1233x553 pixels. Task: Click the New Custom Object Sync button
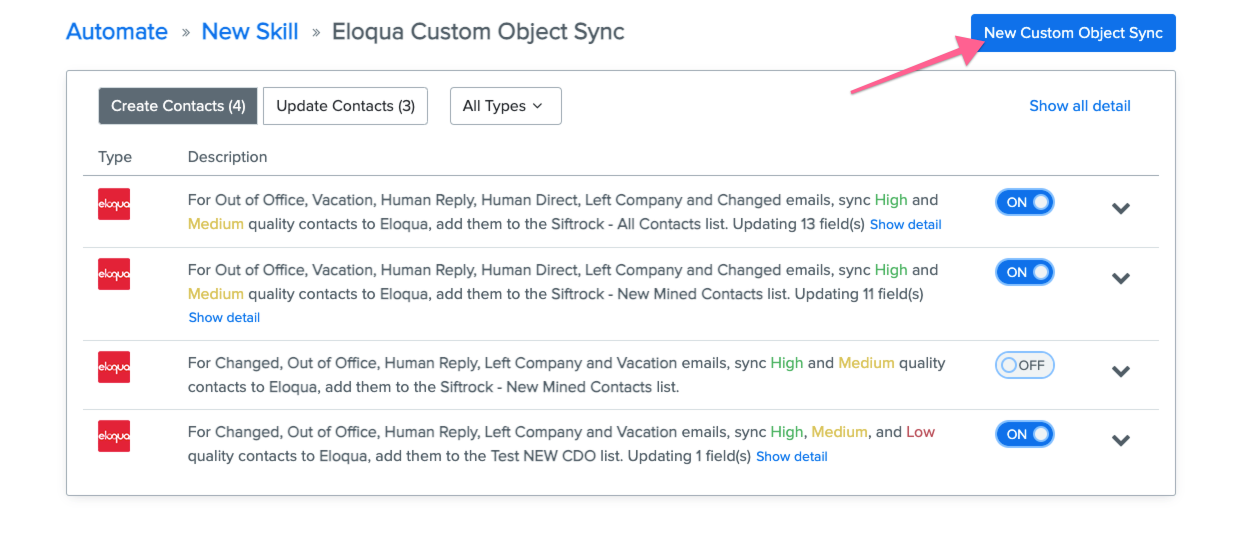click(x=1073, y=33)
